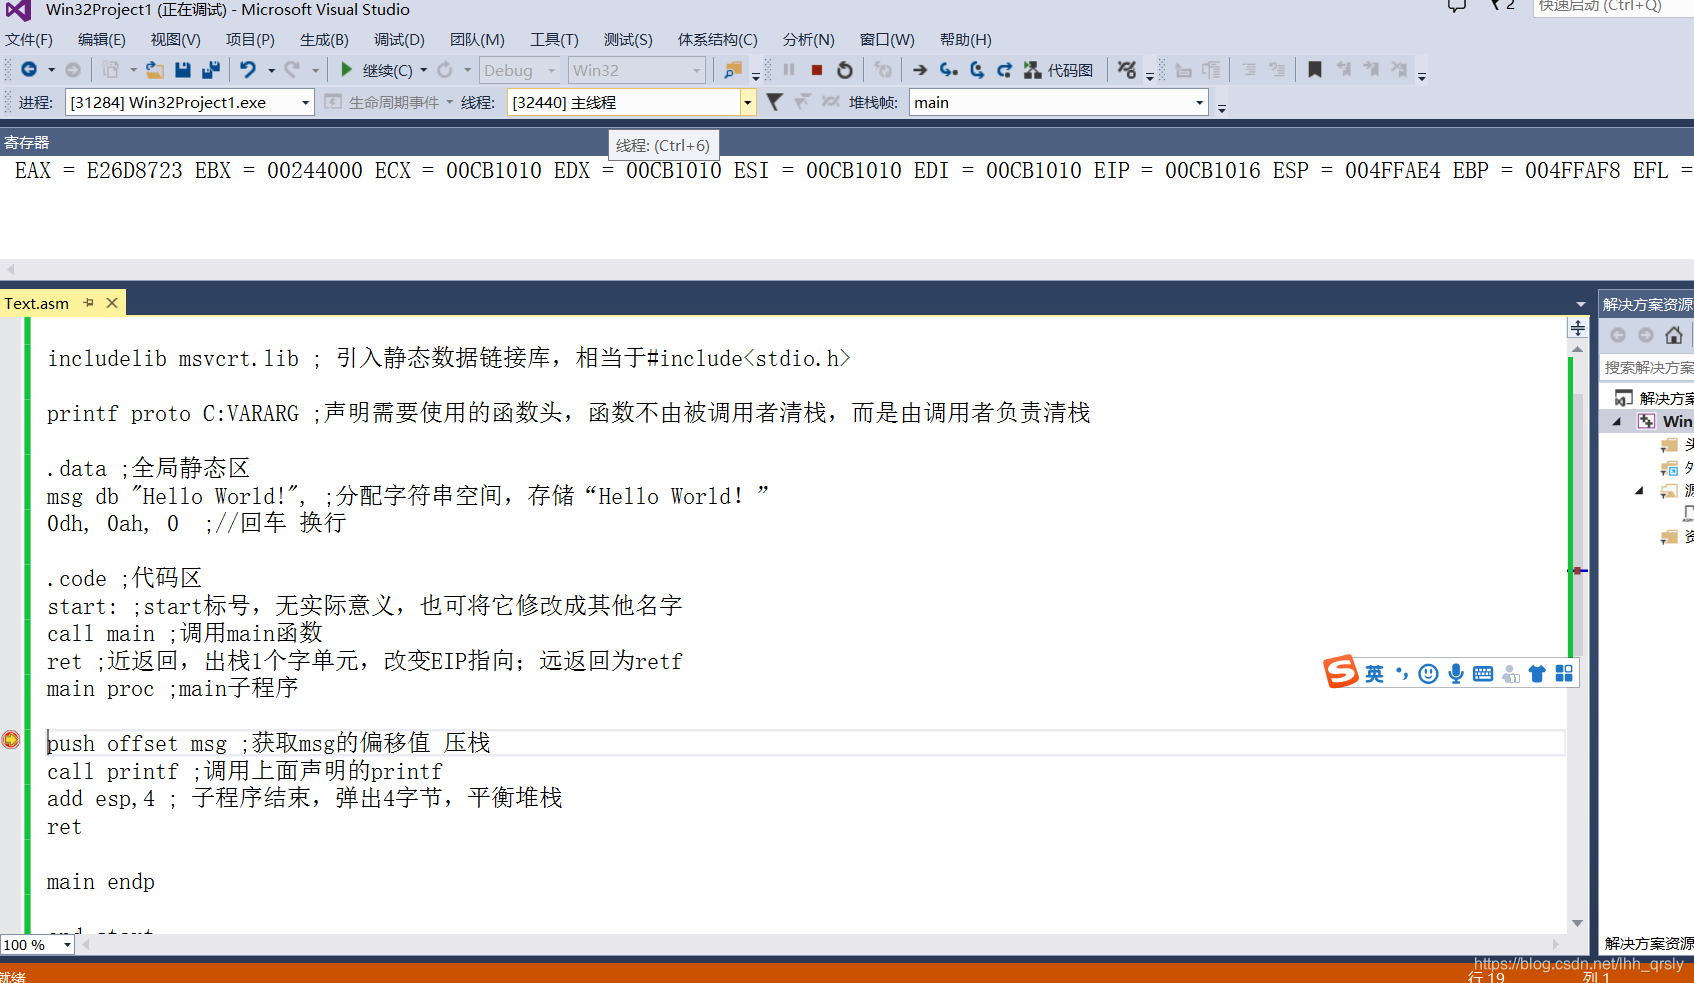Click the 'call printf' code line
Screen dimensions: 1694x983
pos(244,771)
